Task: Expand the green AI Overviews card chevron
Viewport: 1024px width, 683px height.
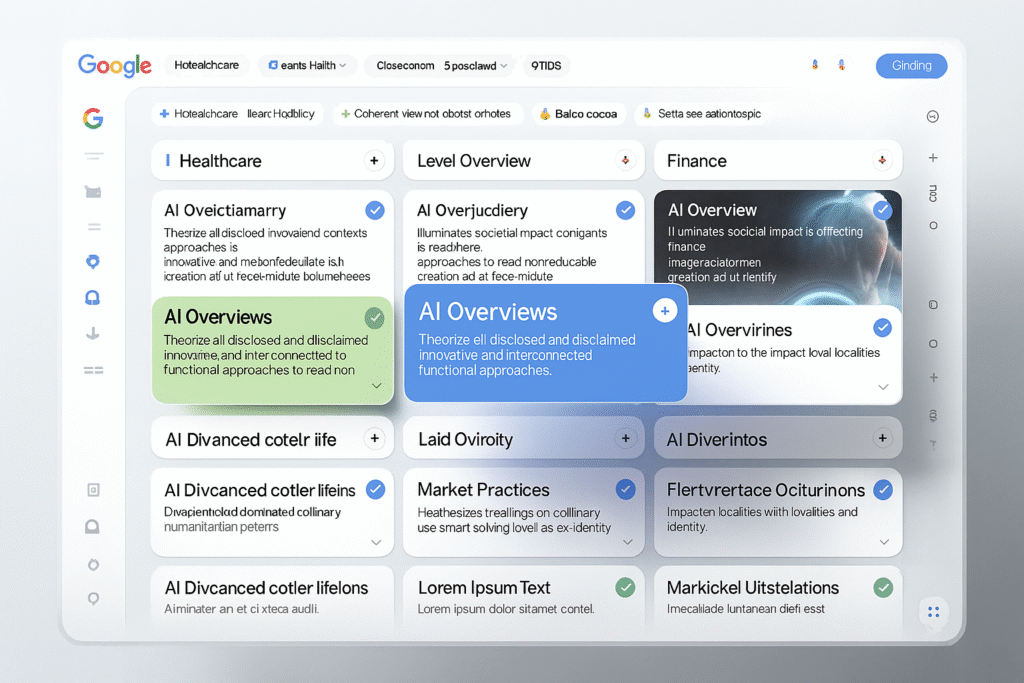Action: click(x=376, y=385)
